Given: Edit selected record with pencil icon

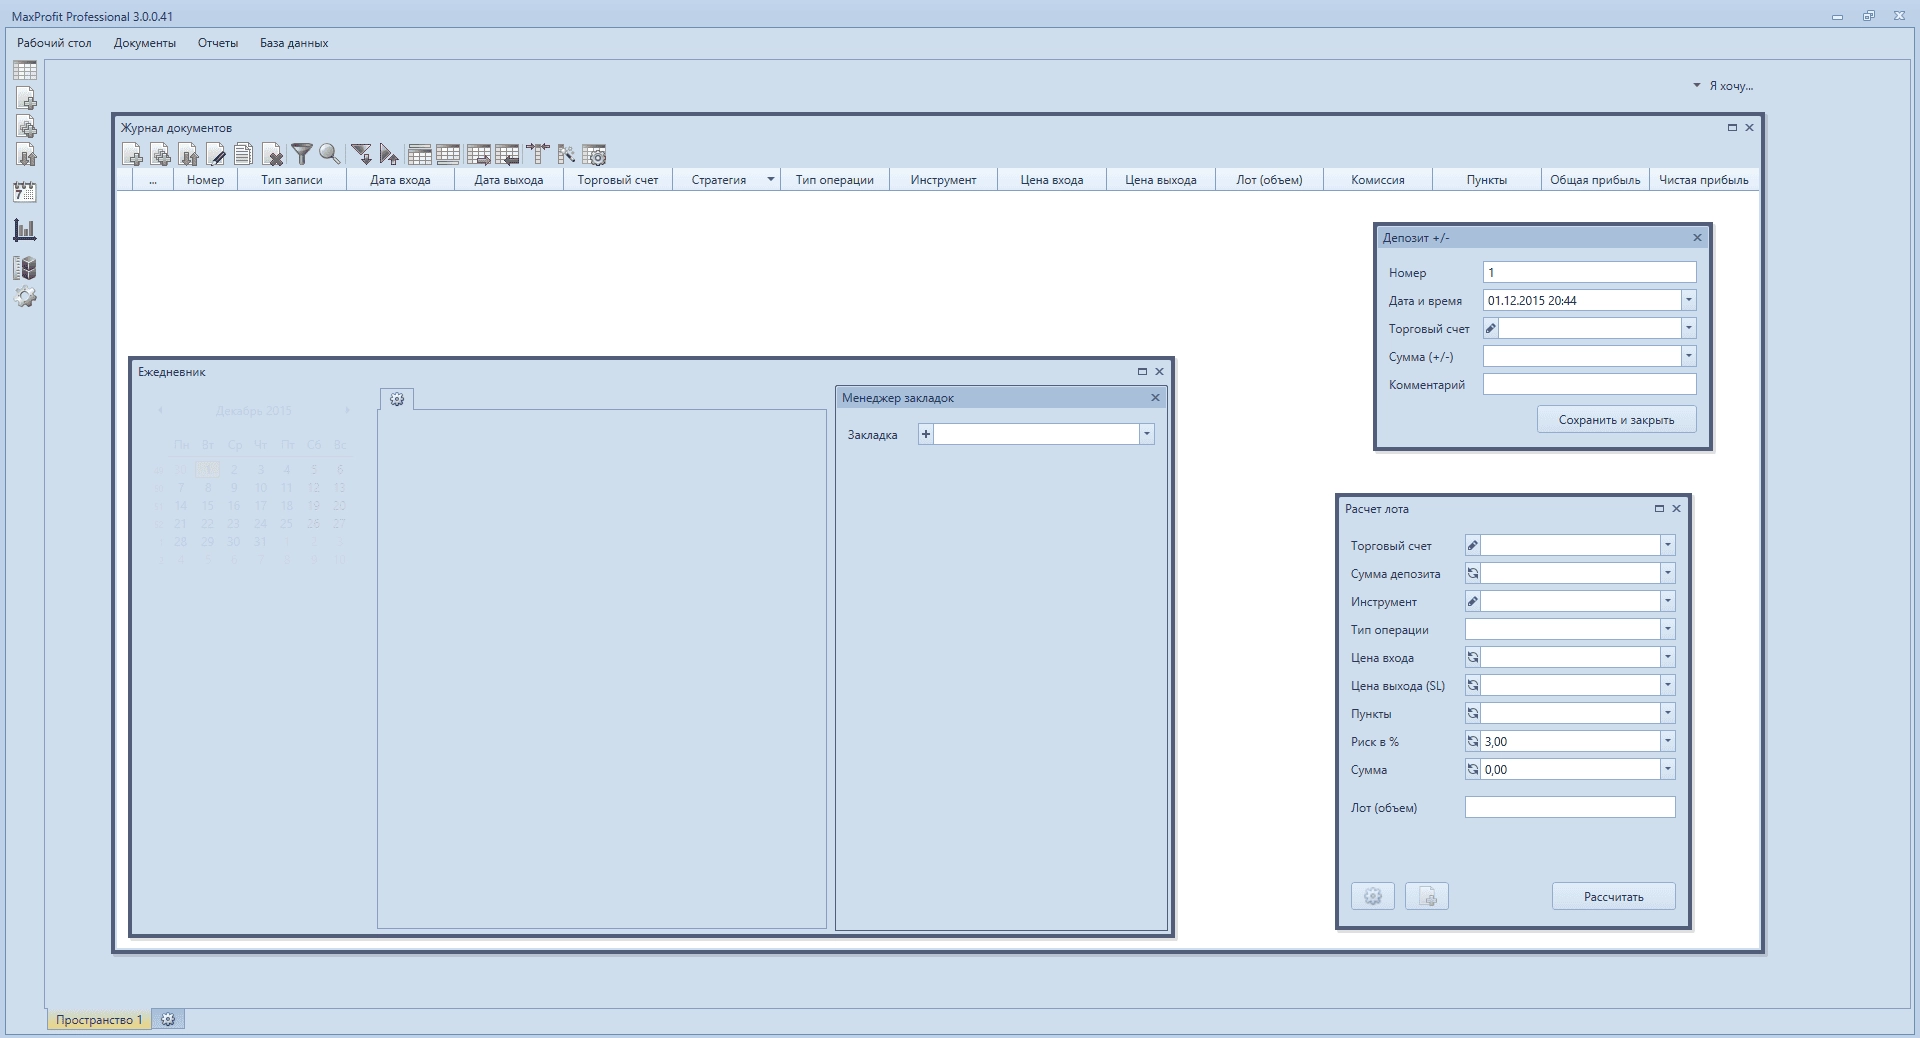Looking at the screenshot, I should (216, 154).
